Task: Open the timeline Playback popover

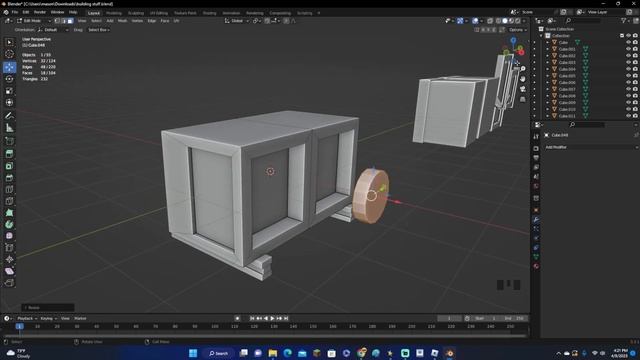Action: coord(27,318)
